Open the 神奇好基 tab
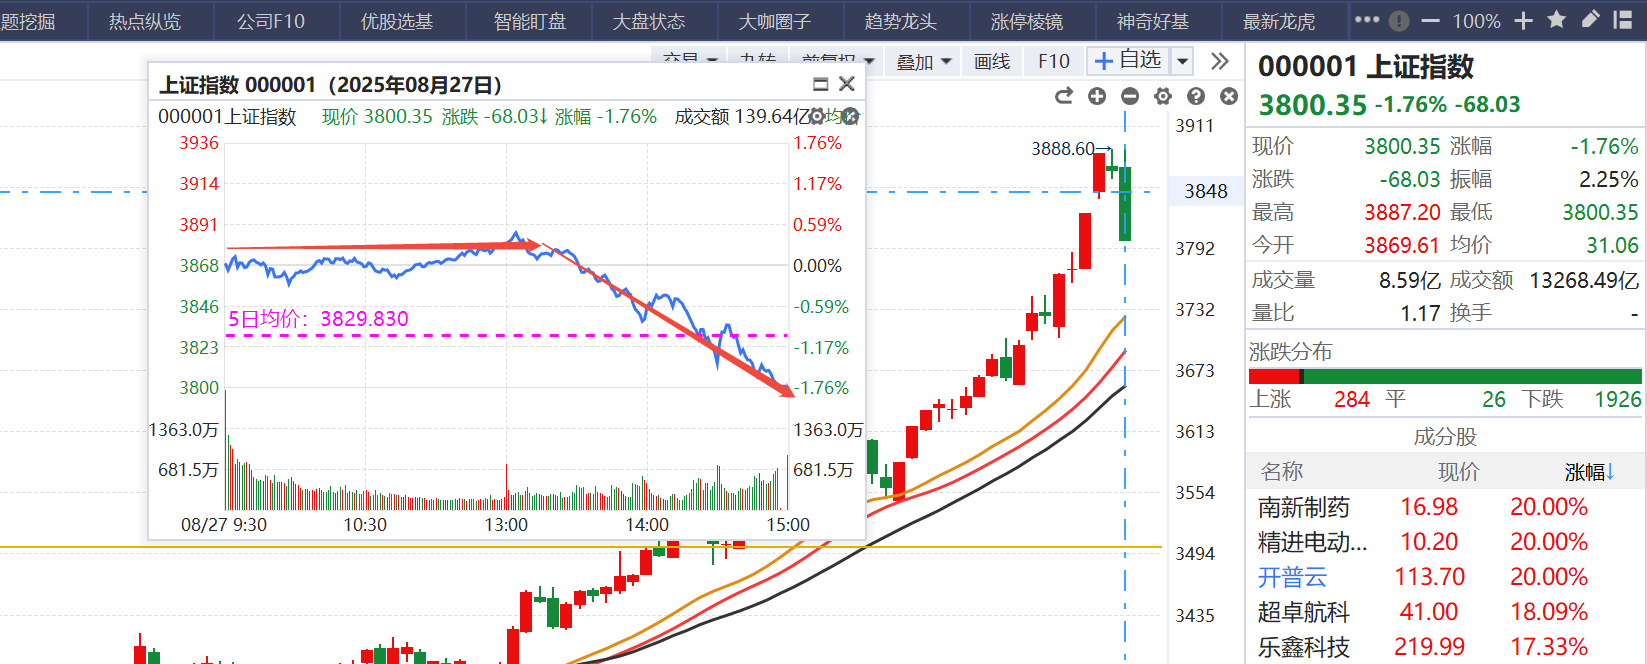 (x=1153, y=21)
